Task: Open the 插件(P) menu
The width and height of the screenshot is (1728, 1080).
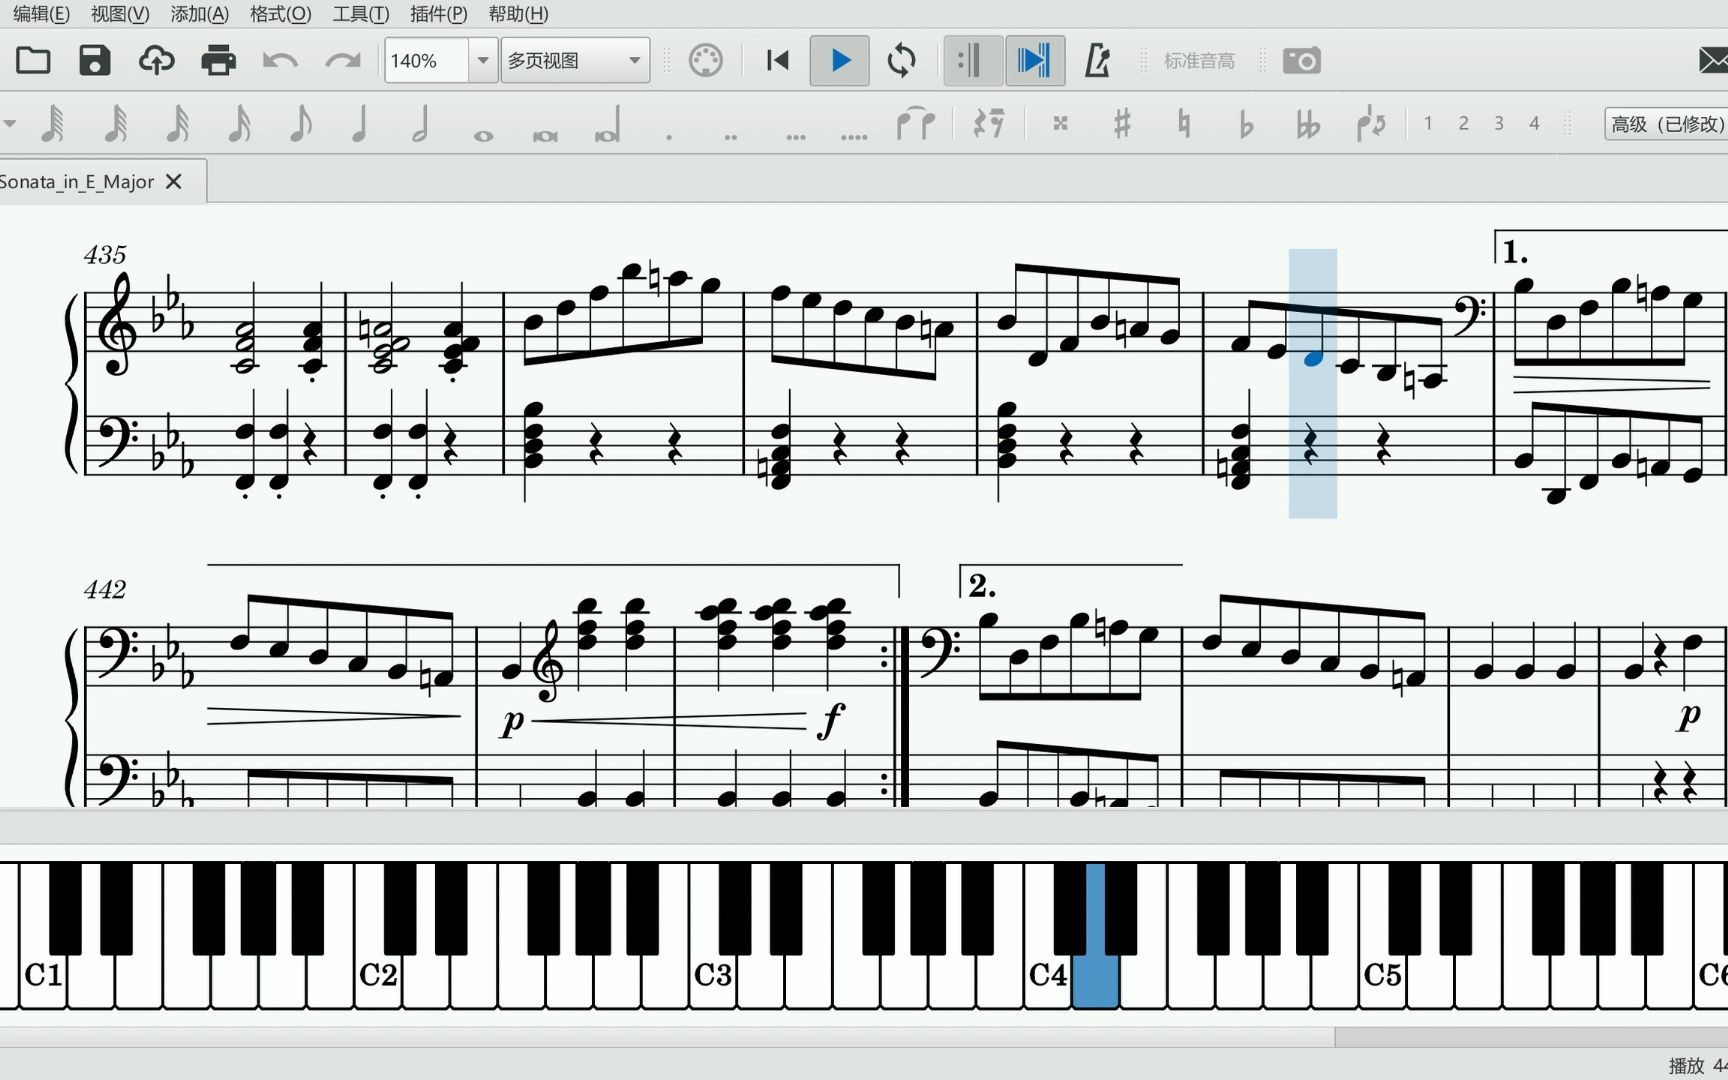Action: pos(439,14)
